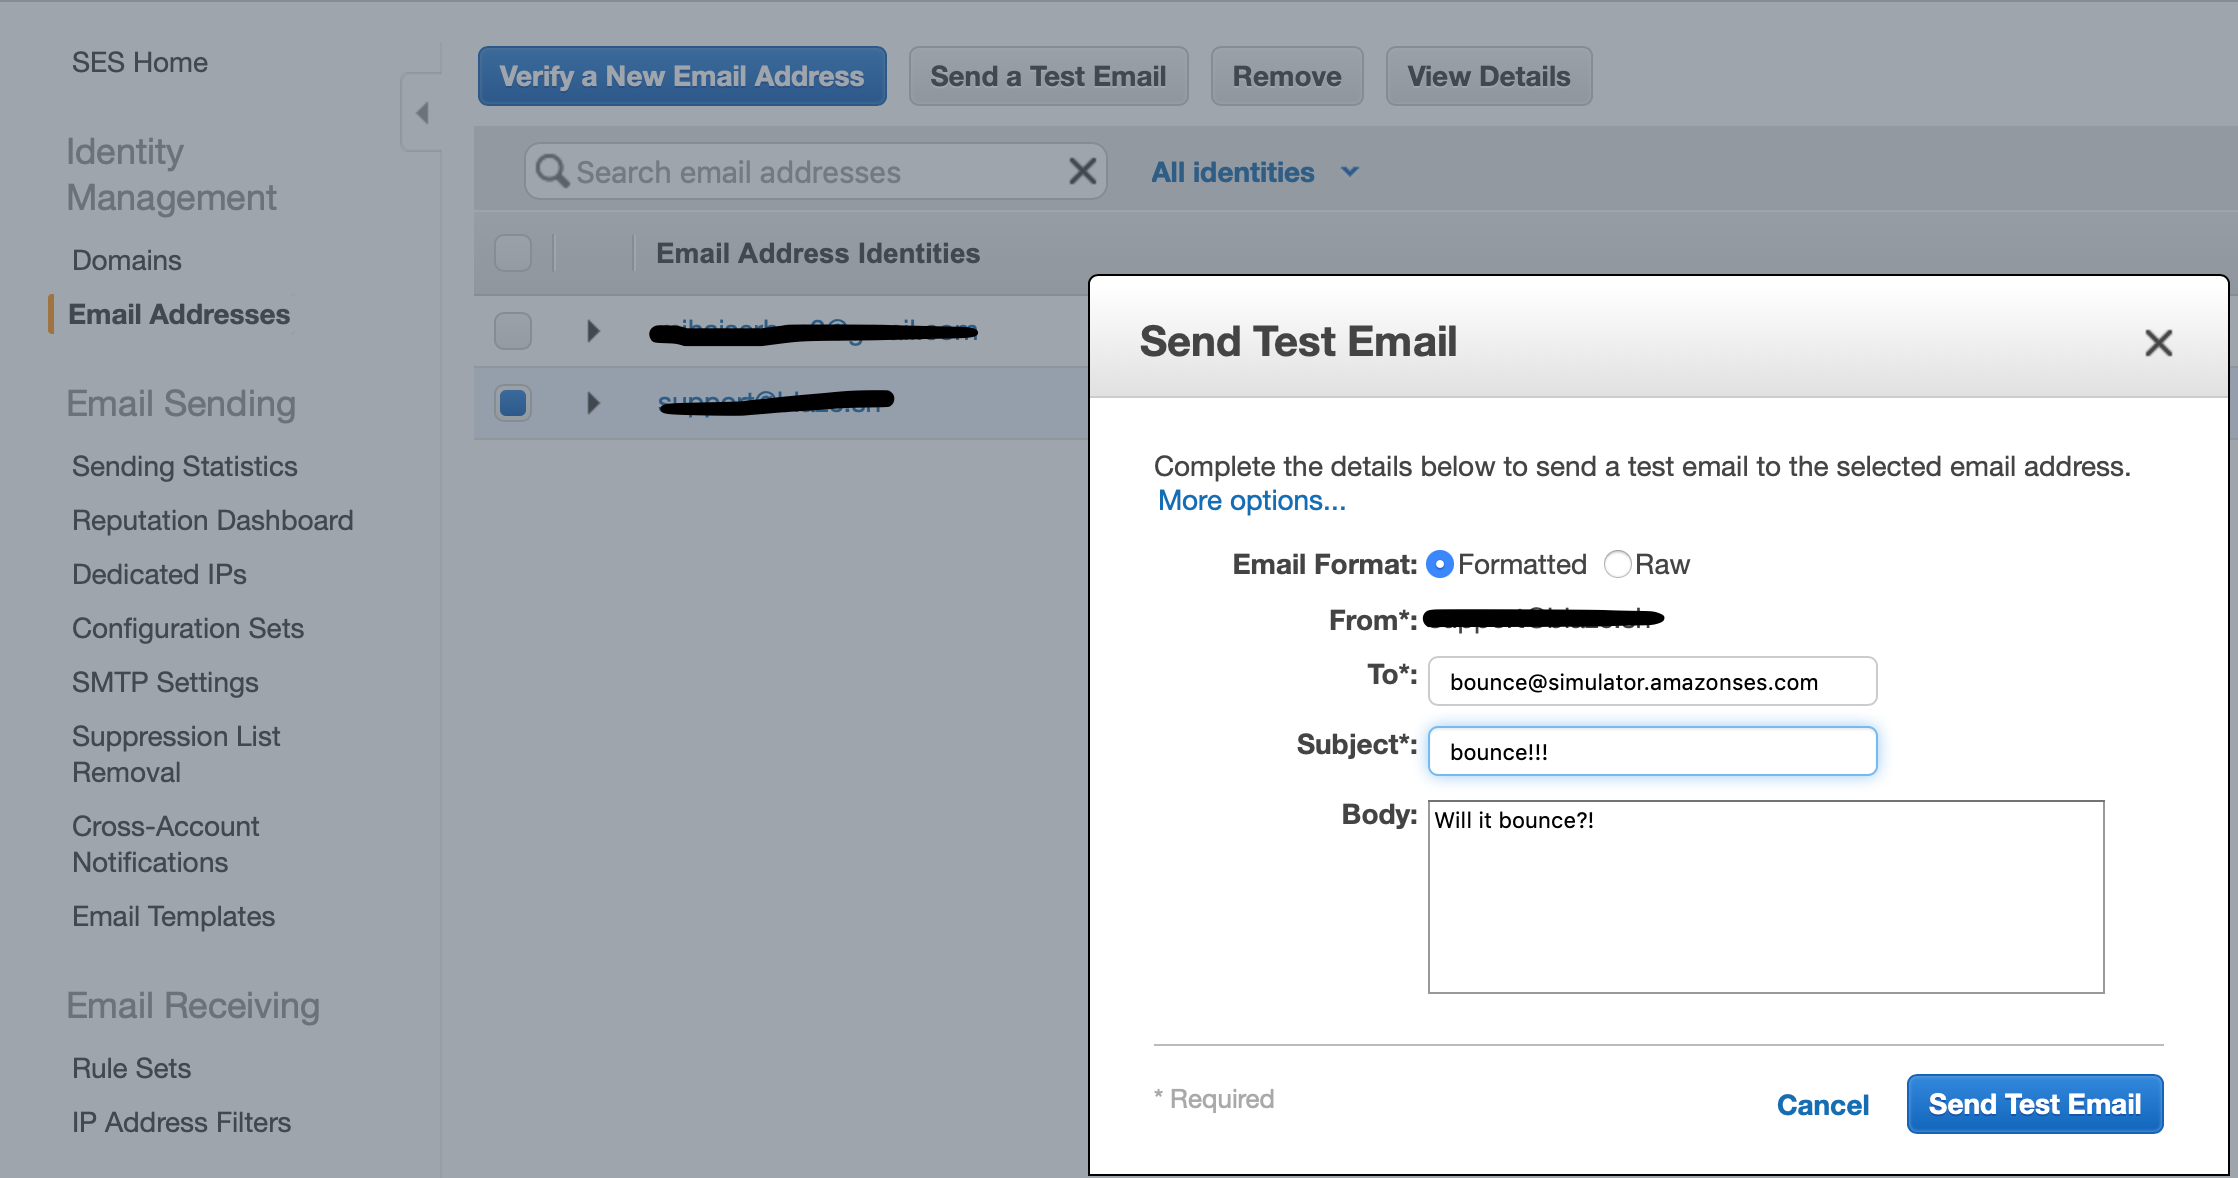Uncheck the support email identity checkbox

[512, 403]
